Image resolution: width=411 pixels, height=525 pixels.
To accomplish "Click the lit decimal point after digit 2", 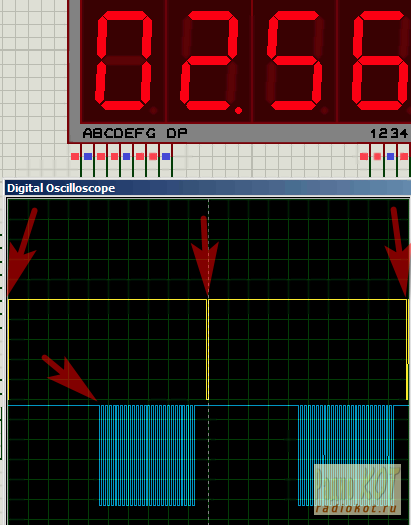I will [x=238, y=110].
